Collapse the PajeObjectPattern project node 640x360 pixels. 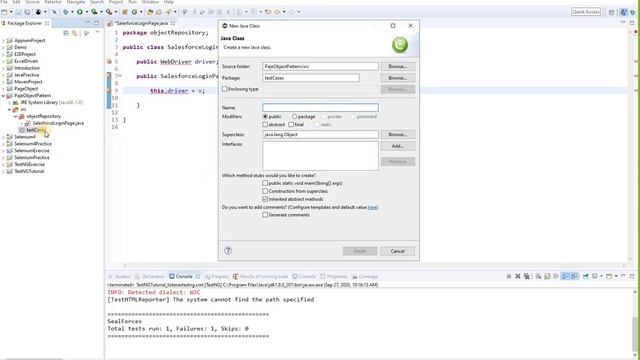(x=3, y=96)
